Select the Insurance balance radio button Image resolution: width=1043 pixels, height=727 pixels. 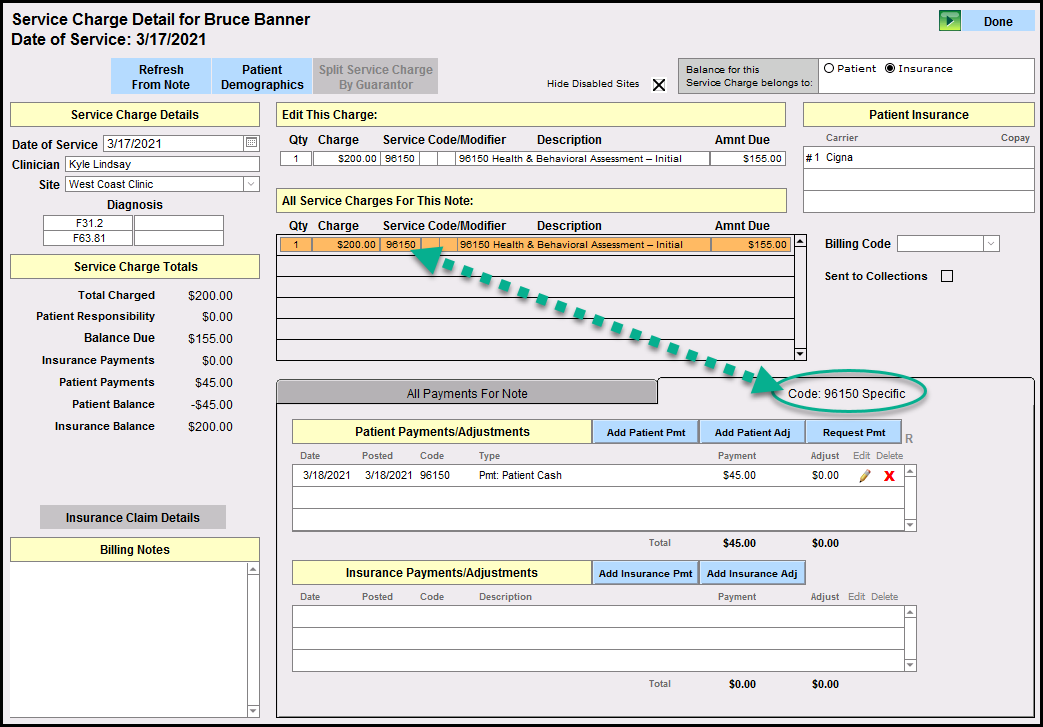tap(890, 69)
